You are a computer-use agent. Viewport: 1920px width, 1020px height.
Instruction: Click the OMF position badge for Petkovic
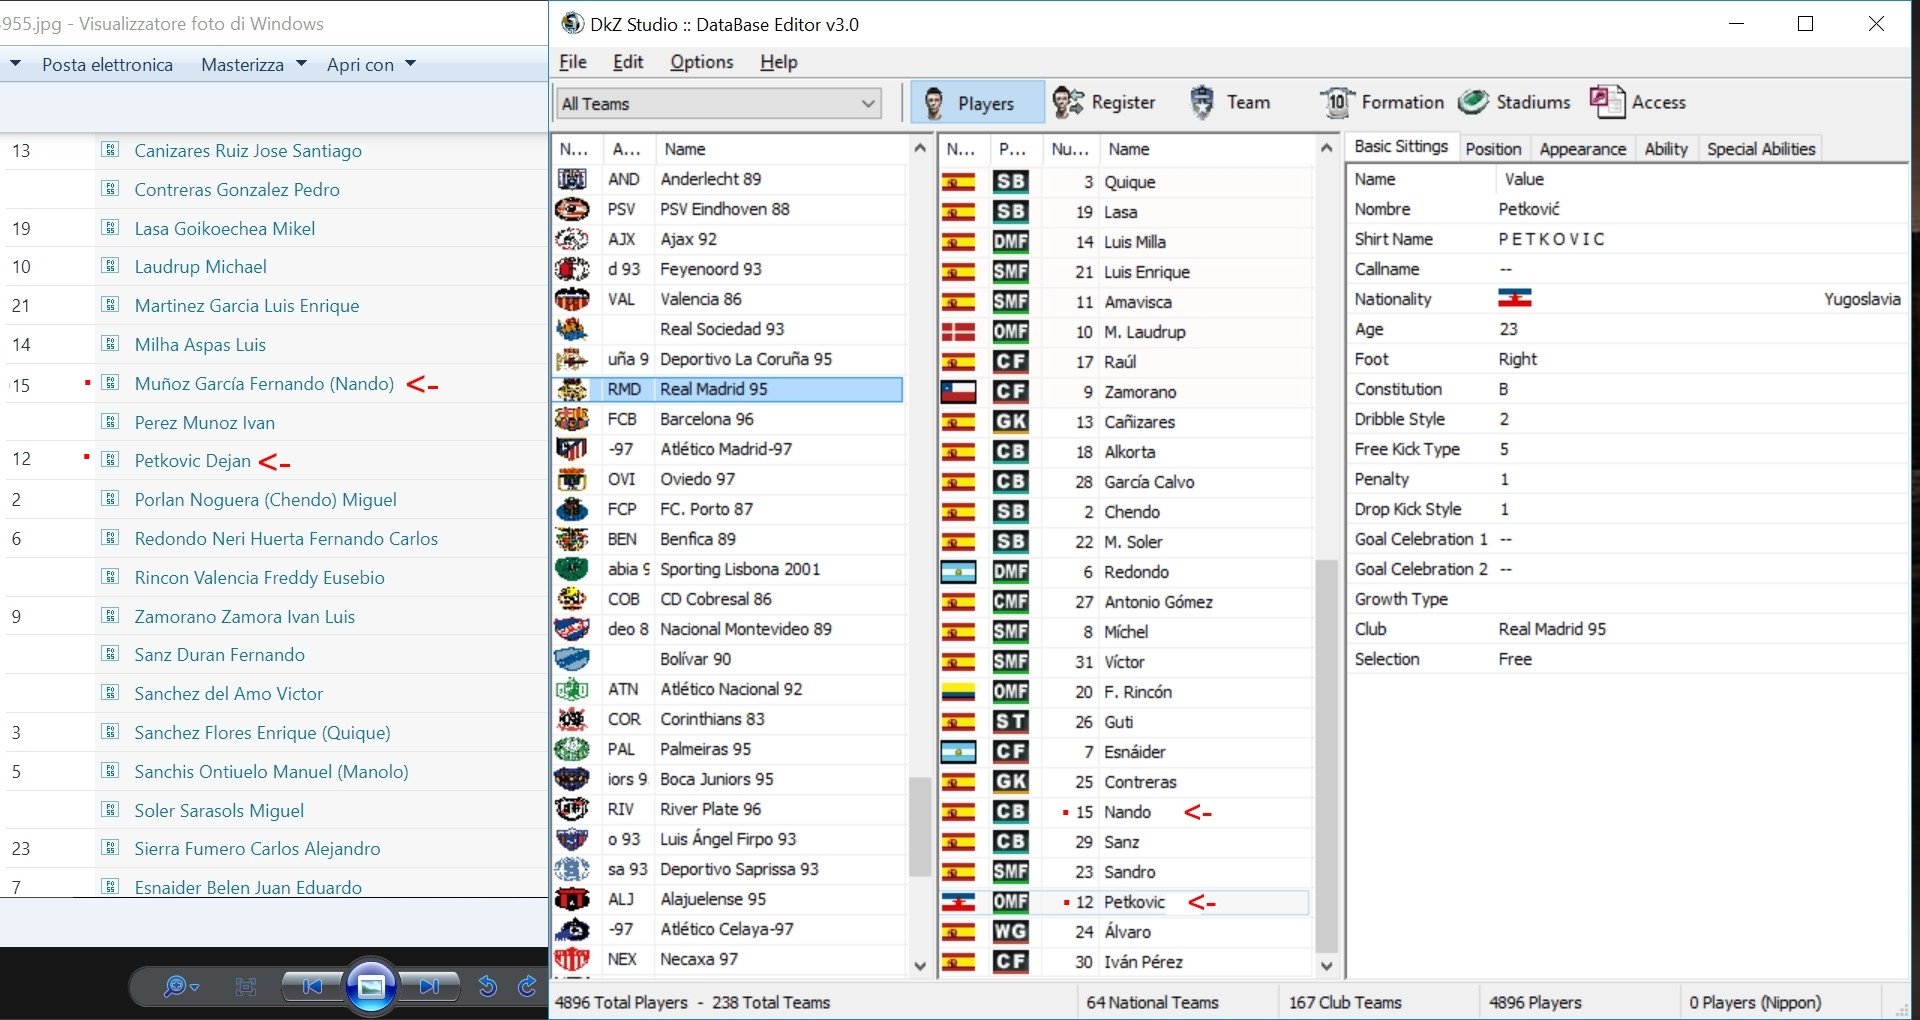click(1010, 902)
